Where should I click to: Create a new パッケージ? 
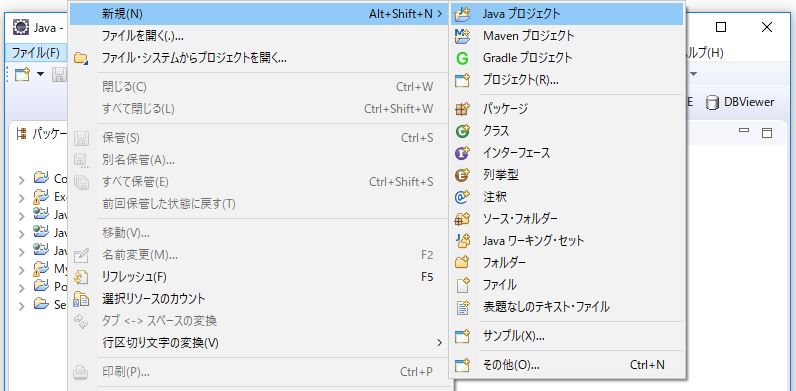pyautogui.click(x=567, y=109)
